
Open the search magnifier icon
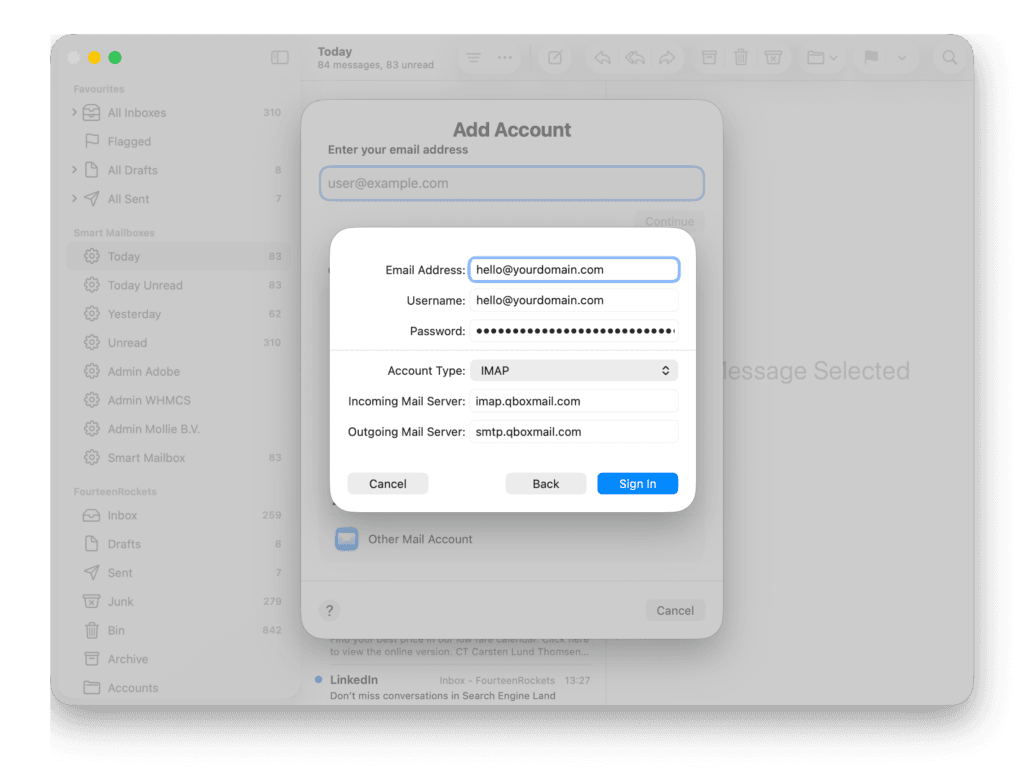click(x=950, y=57)
